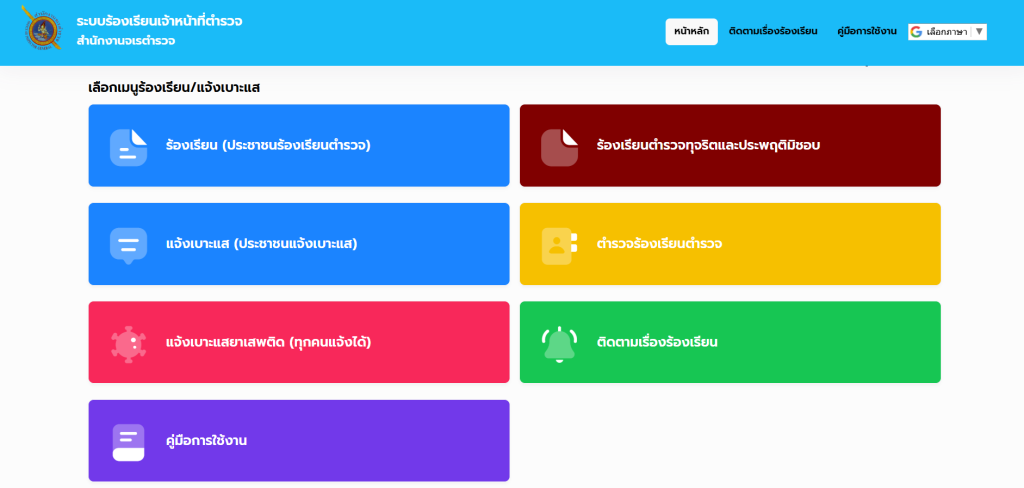Click the Royal Thai Police emblem logo
The image size is (1024, 488).
coord(42,30)
